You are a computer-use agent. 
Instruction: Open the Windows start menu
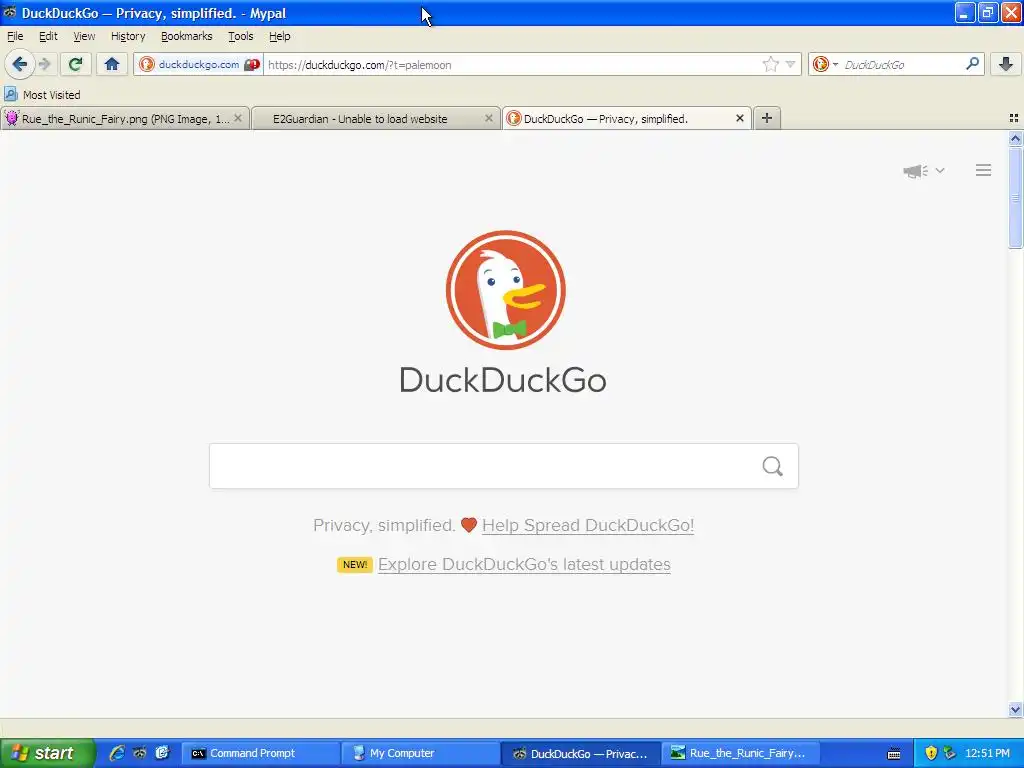coord(47,753)
